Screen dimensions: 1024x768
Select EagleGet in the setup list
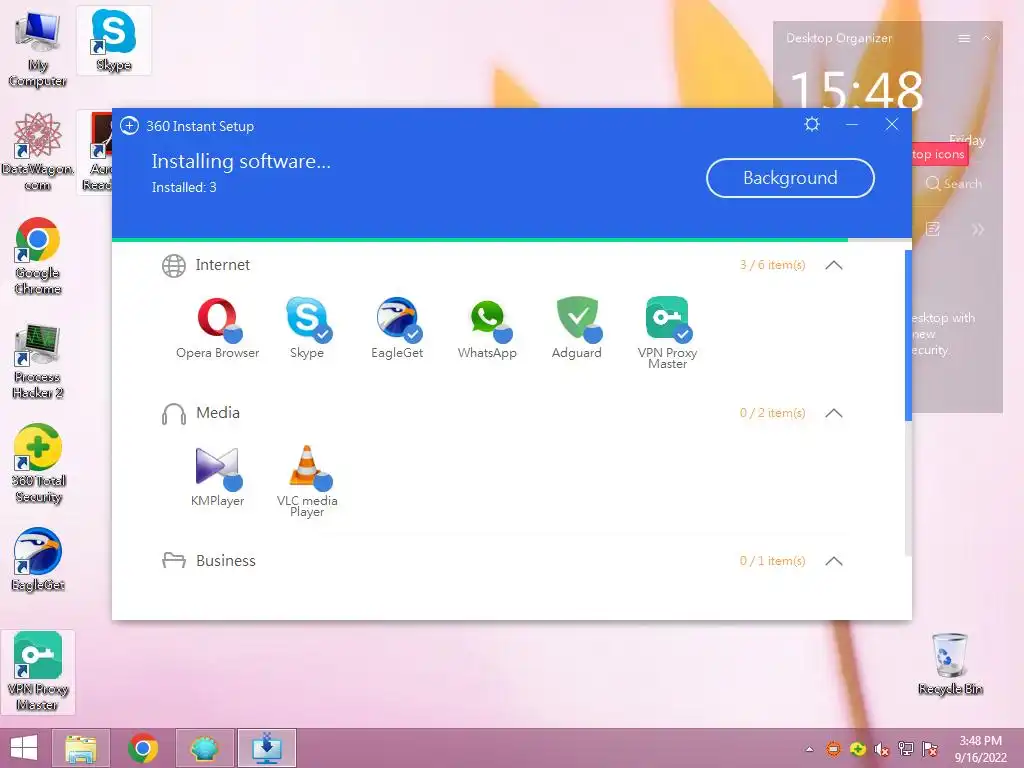(397, 319)
